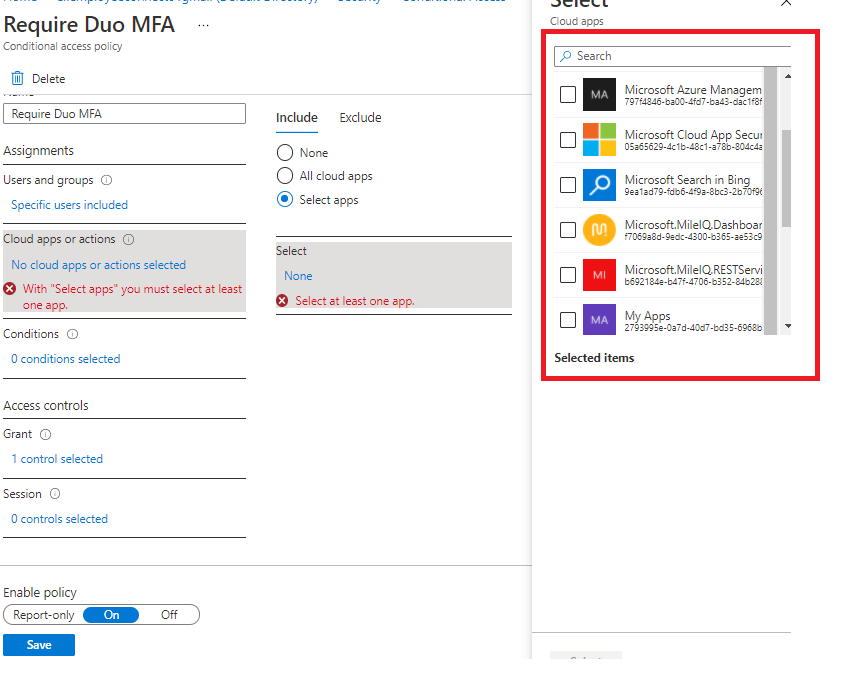Image resolution: width=849 pixels, height=687 pixels.
Task: Open Specific users included link
Action: [x=69, y=205]
